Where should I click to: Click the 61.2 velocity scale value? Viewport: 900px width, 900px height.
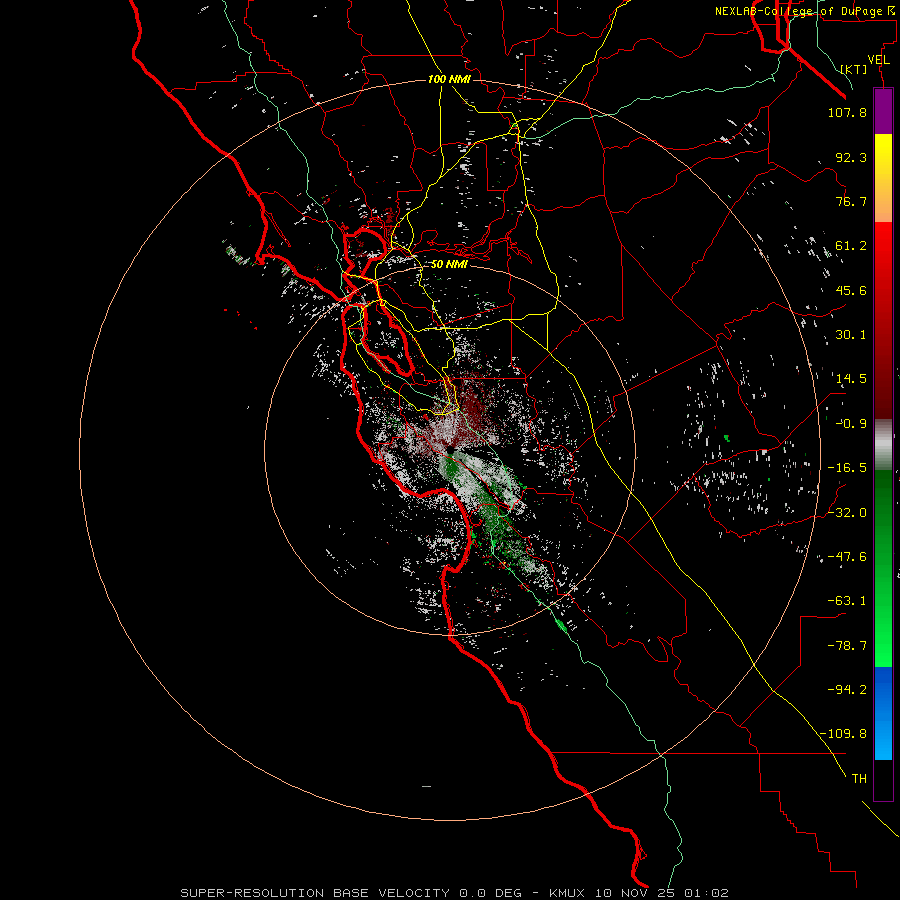[x=851, y=246]
